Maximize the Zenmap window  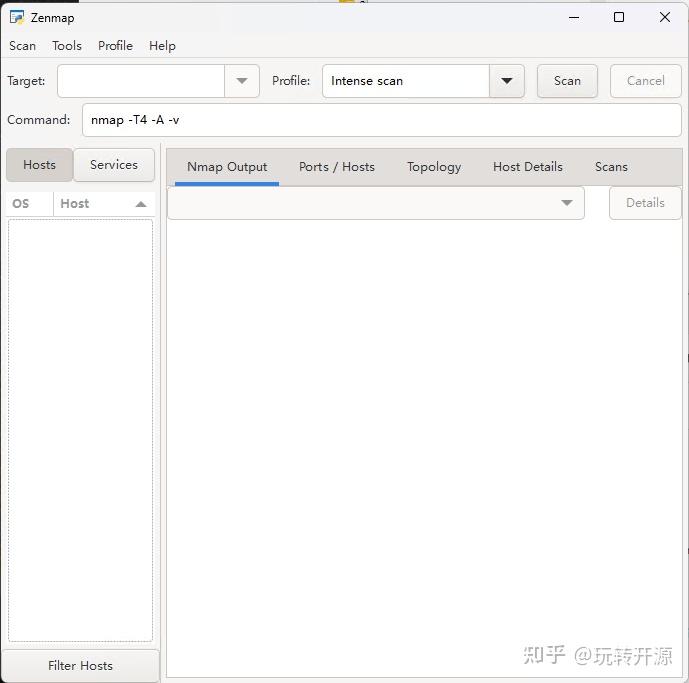619,18
